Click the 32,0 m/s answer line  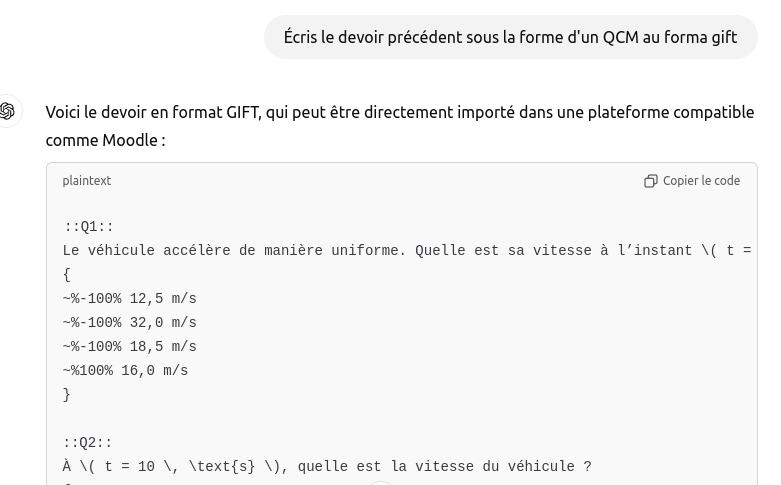point(130,323)
